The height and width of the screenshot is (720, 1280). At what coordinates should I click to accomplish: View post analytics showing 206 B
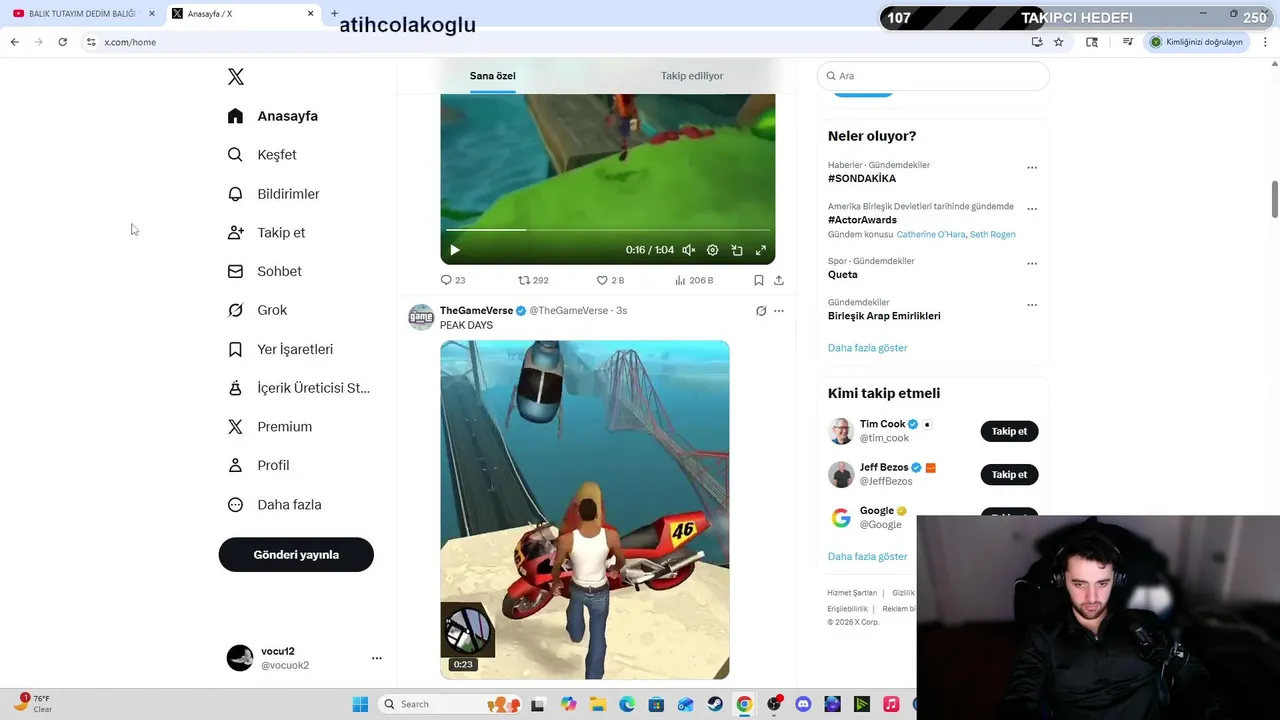pyautogui.click(x=694, y=281)
